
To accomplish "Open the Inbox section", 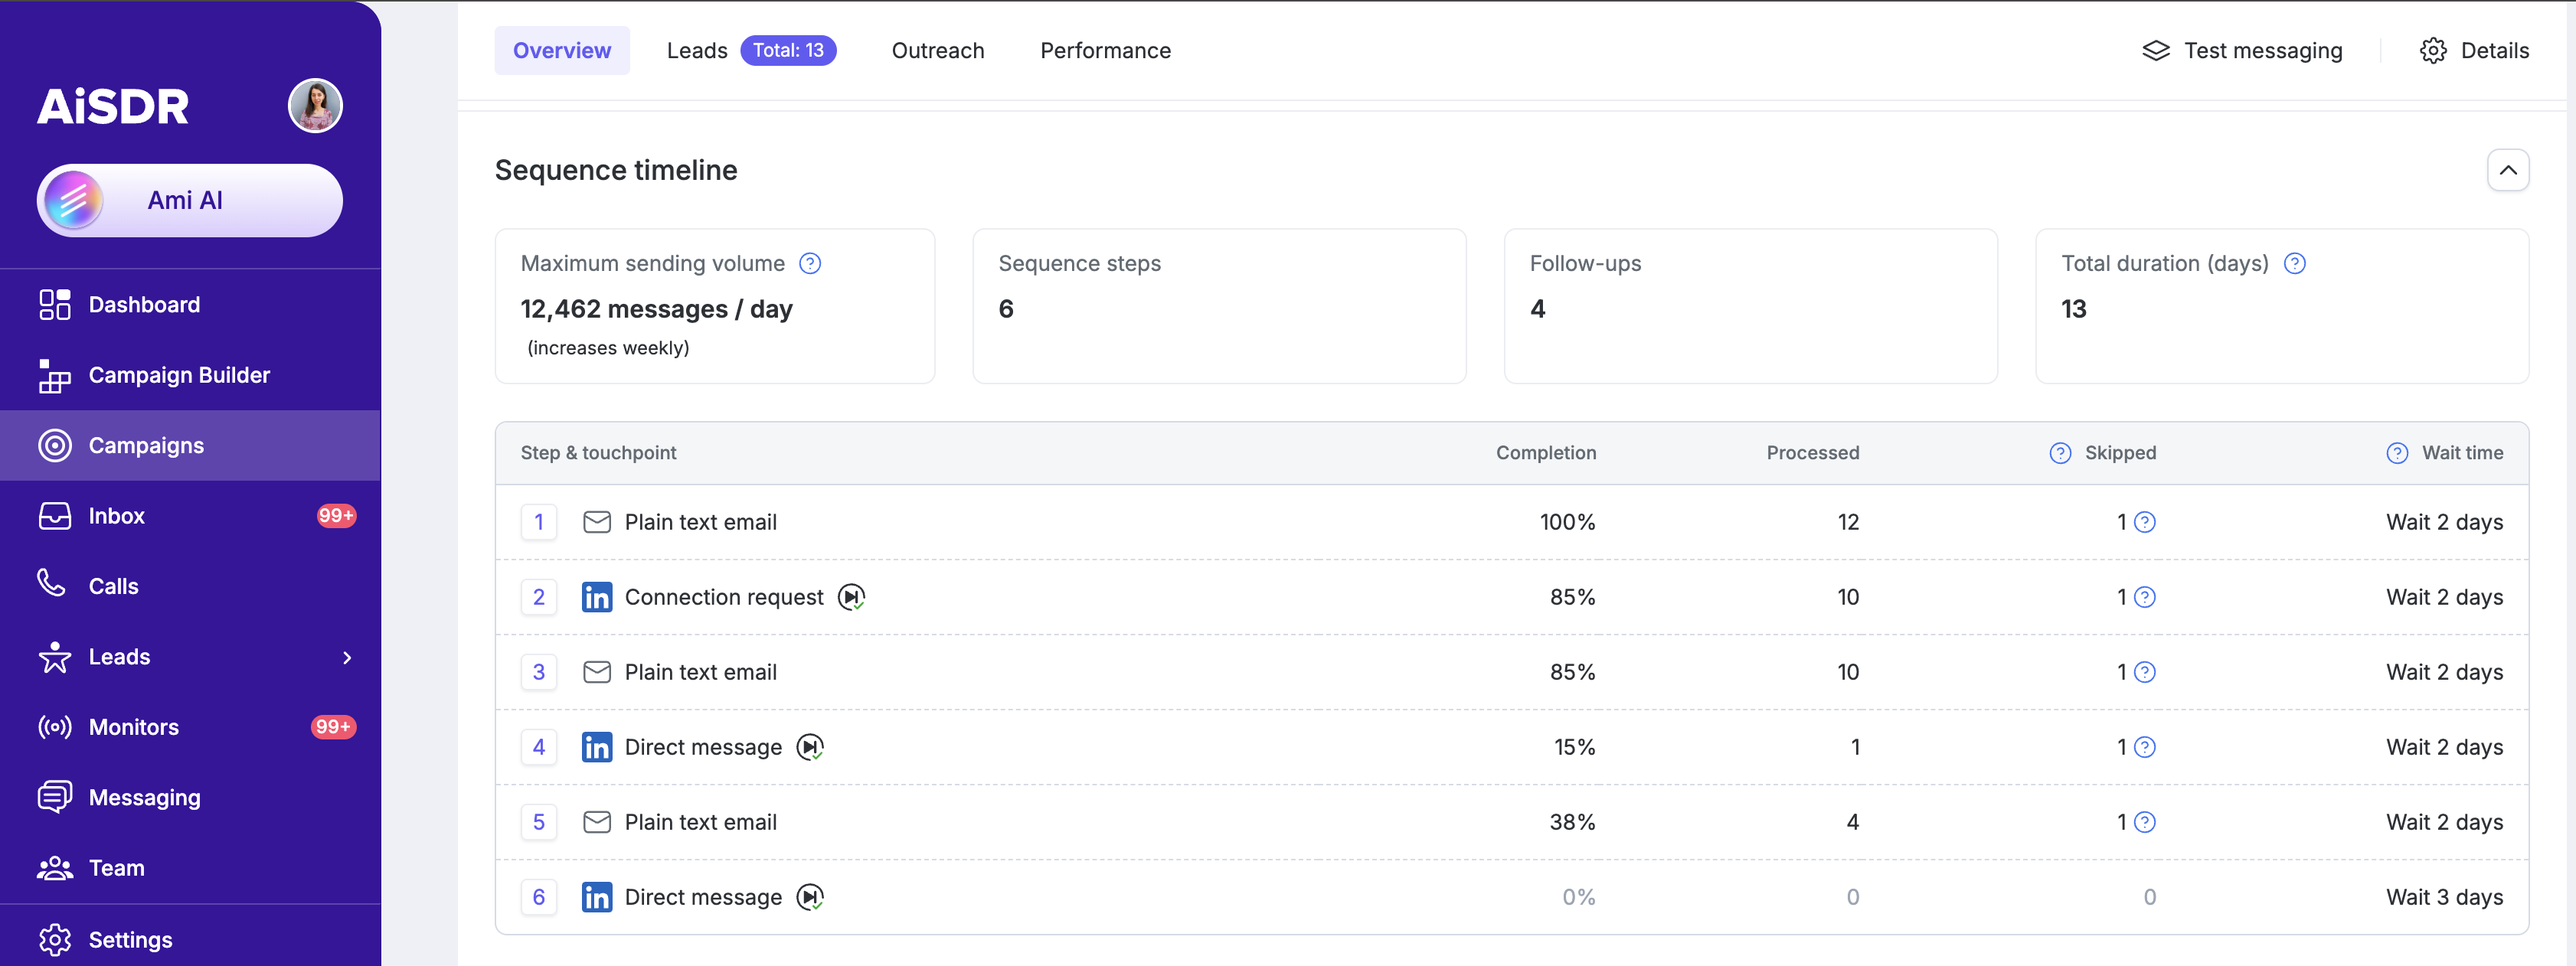I will [190, 516].
